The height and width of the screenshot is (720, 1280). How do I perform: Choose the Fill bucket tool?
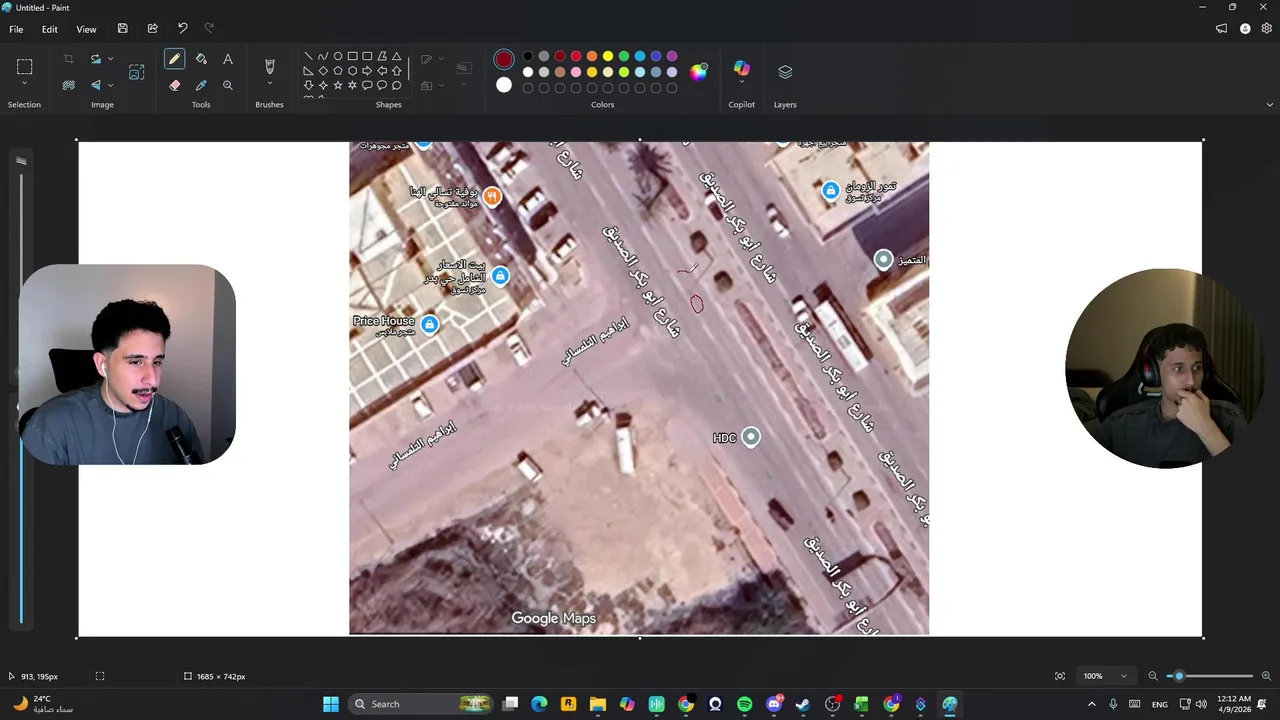(201, 59)
